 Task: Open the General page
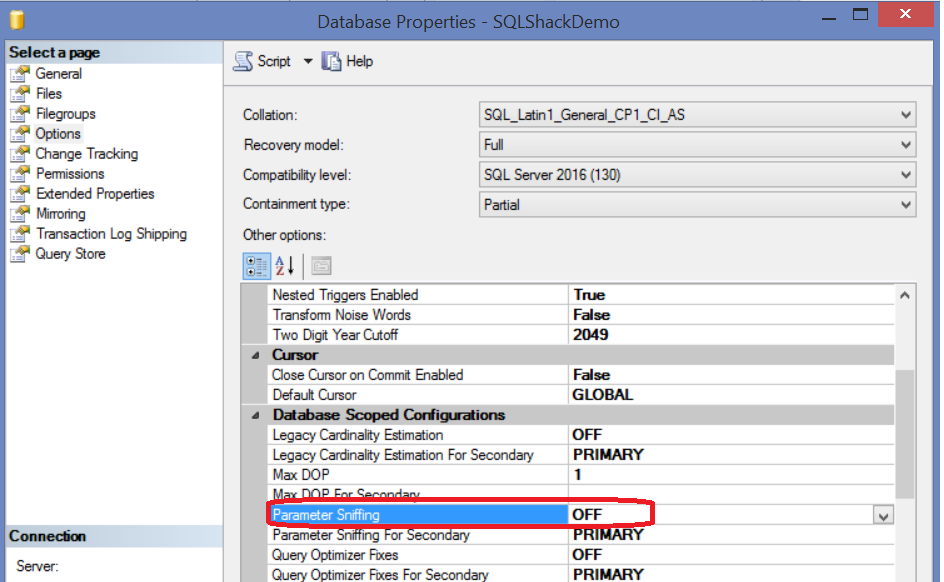[58, 73]
